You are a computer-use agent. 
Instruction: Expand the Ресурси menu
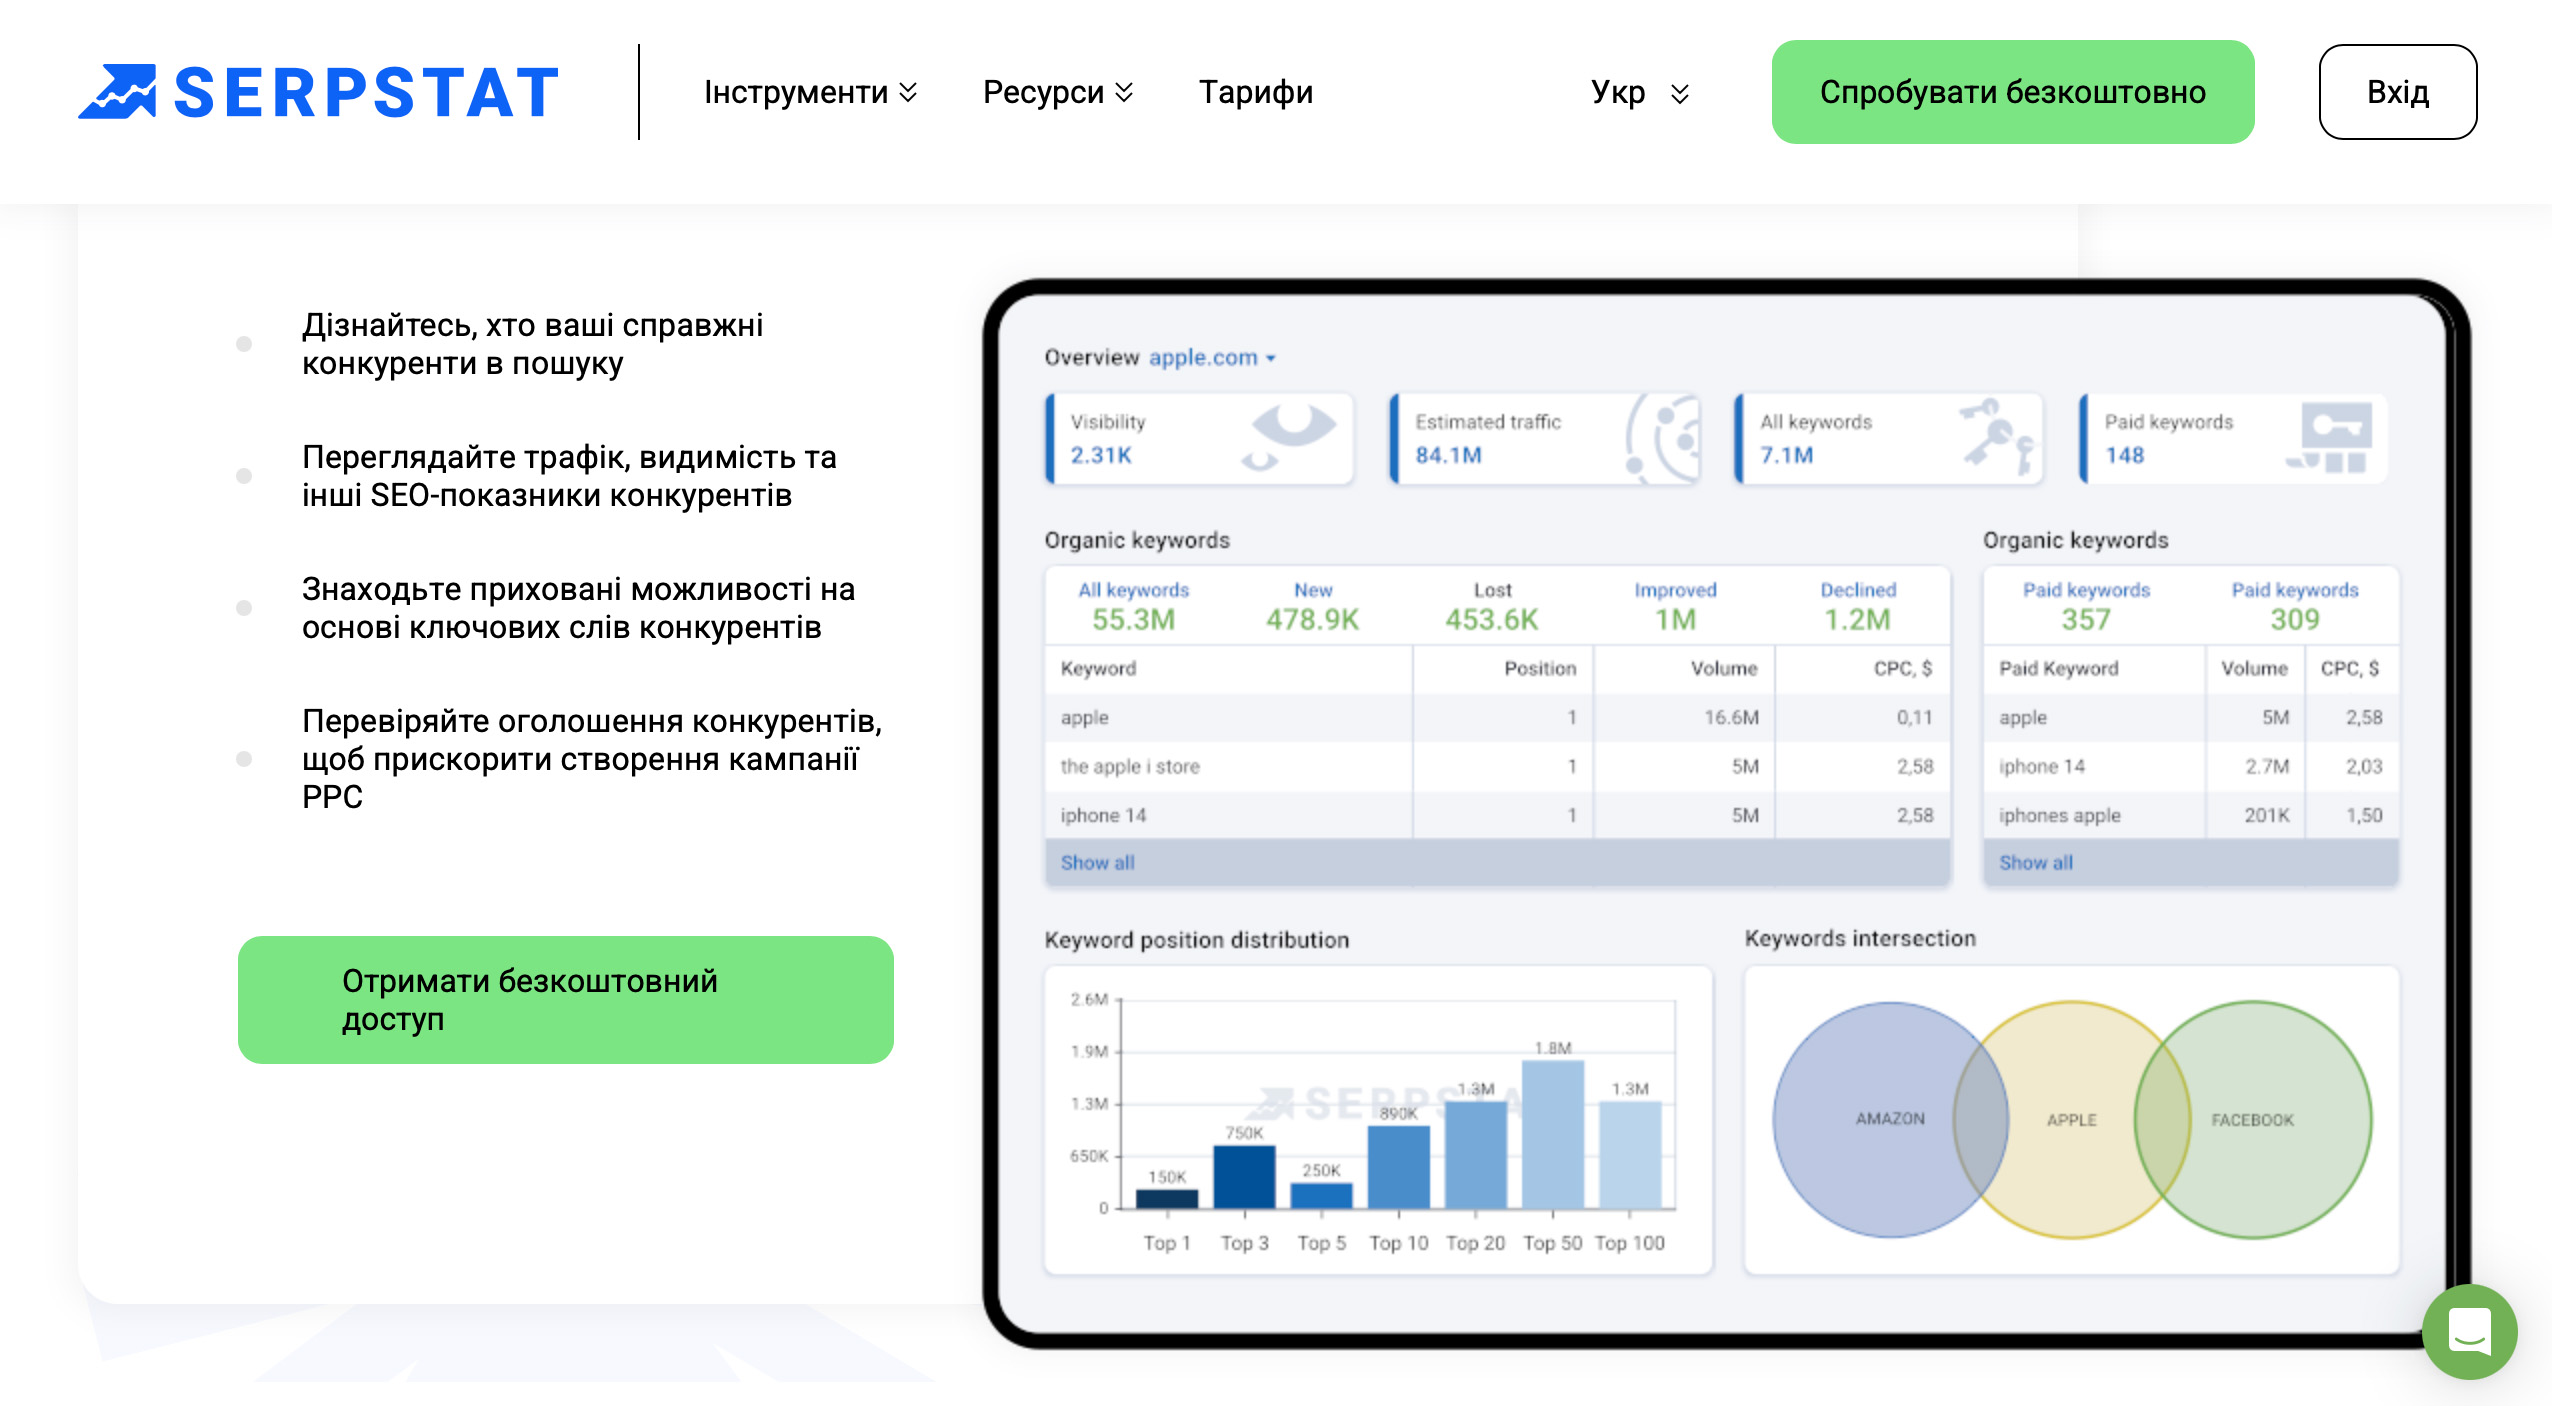pos(1058,92)
